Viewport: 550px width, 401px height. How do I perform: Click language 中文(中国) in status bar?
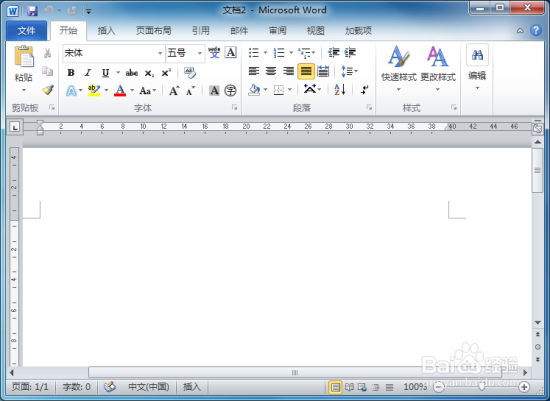(149, 387)
